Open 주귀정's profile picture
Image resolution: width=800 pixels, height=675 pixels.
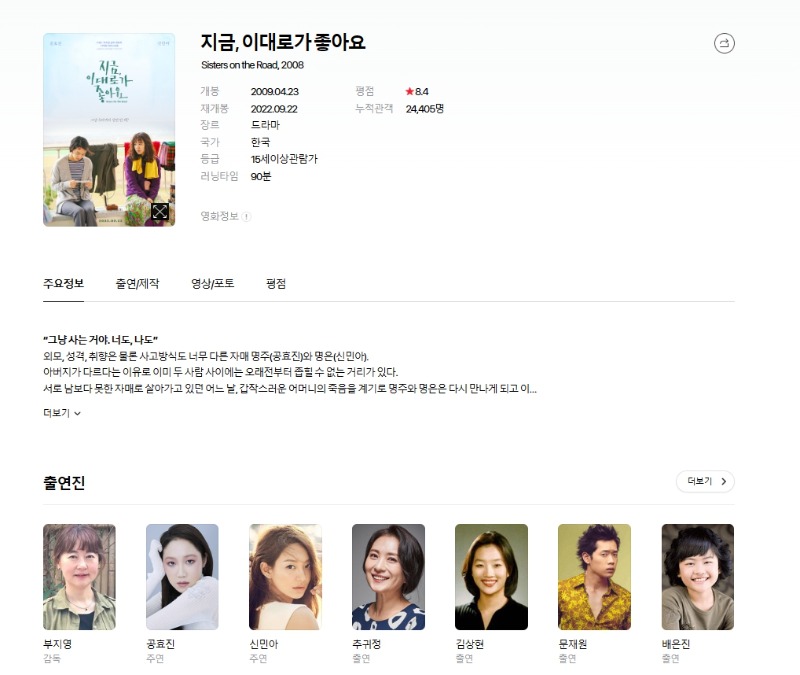point(388,577)
